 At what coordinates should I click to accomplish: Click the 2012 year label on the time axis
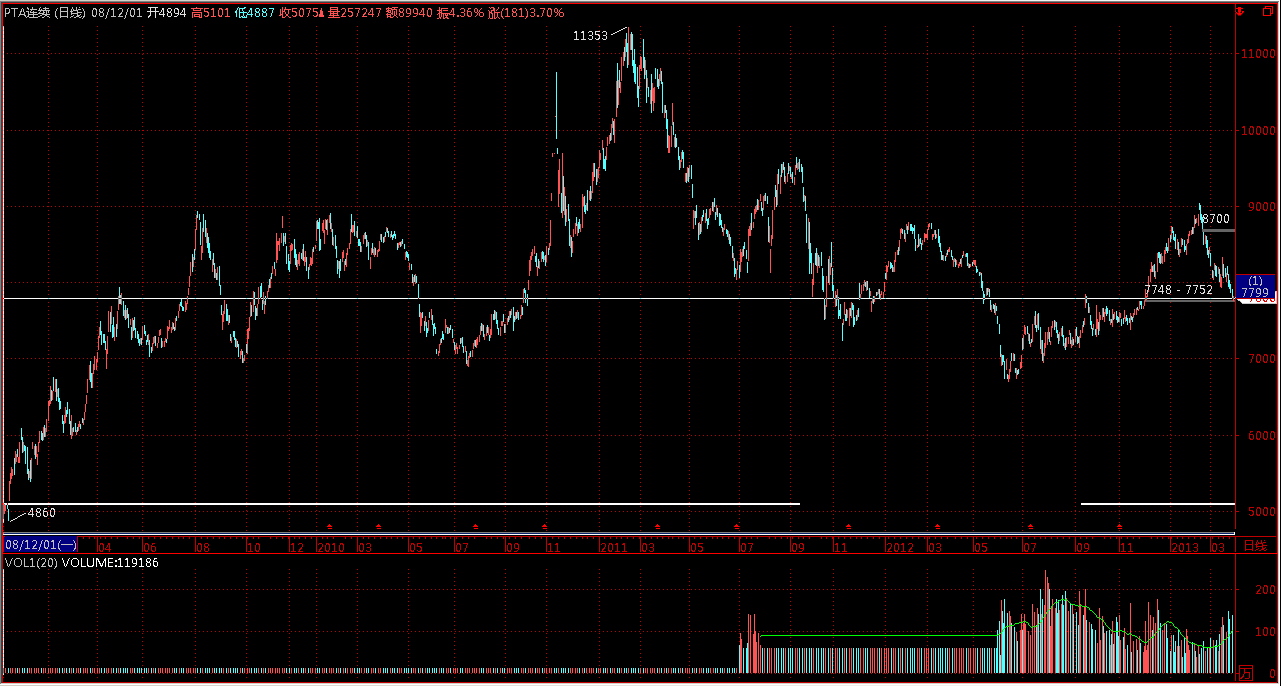pyautogui.click(x=899, y=546)
